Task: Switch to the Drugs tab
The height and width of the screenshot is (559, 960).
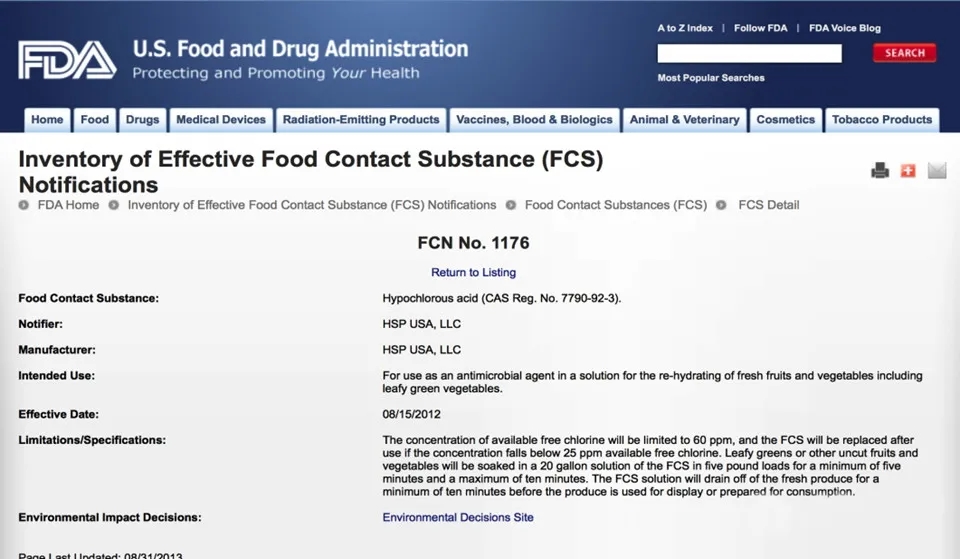Action: pyautogui.click(x=142, y=120)
